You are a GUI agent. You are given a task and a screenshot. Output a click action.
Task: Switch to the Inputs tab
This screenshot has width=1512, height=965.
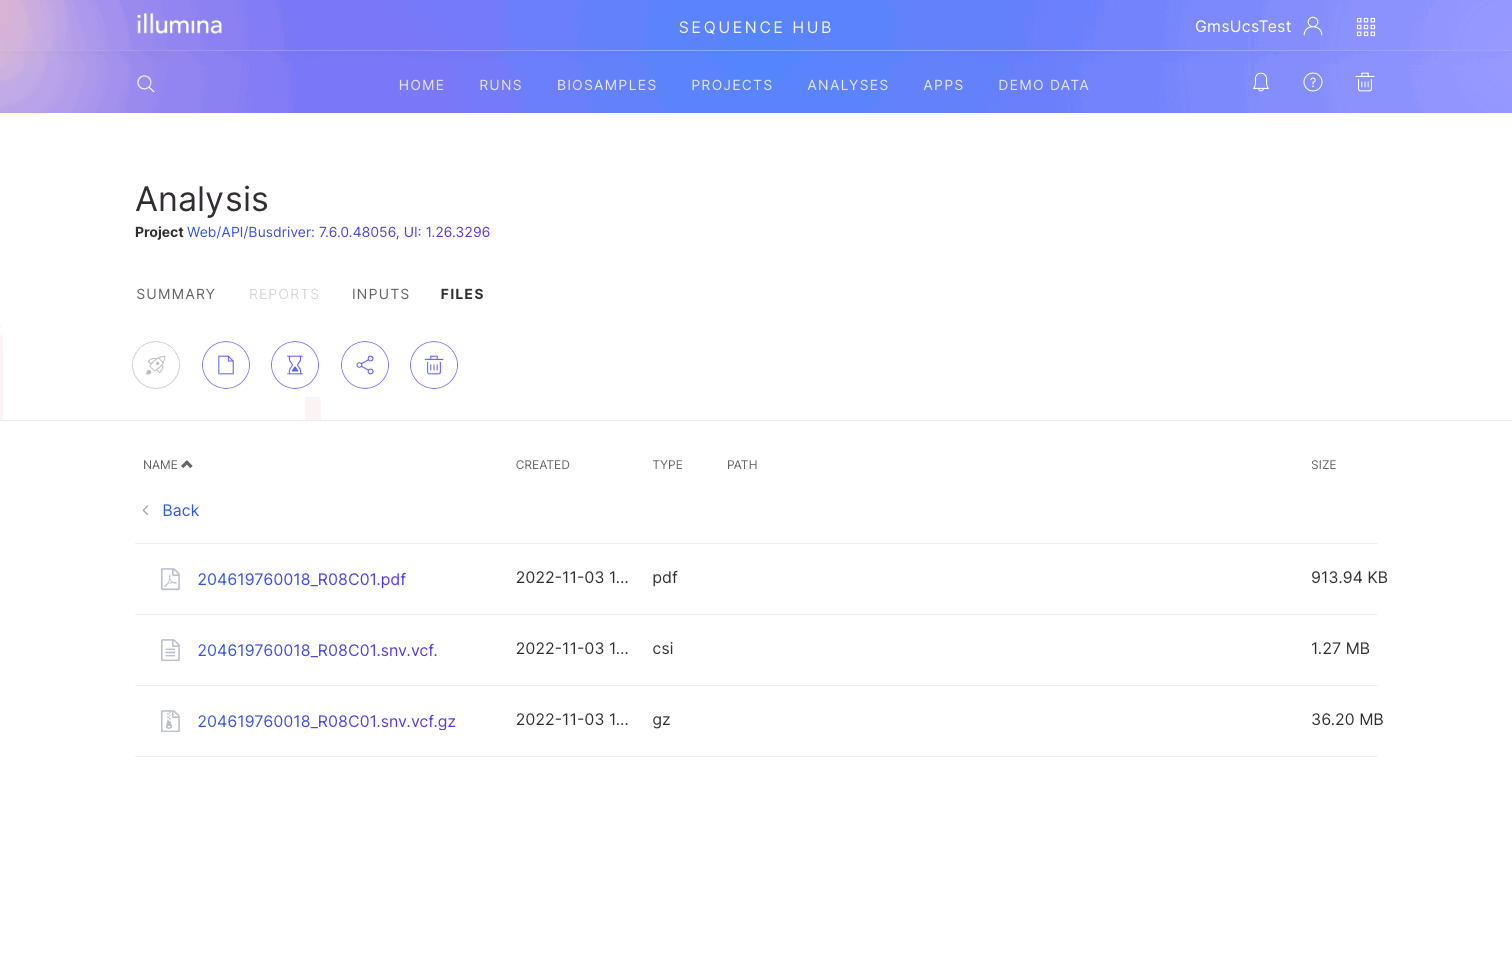[381, 294]
